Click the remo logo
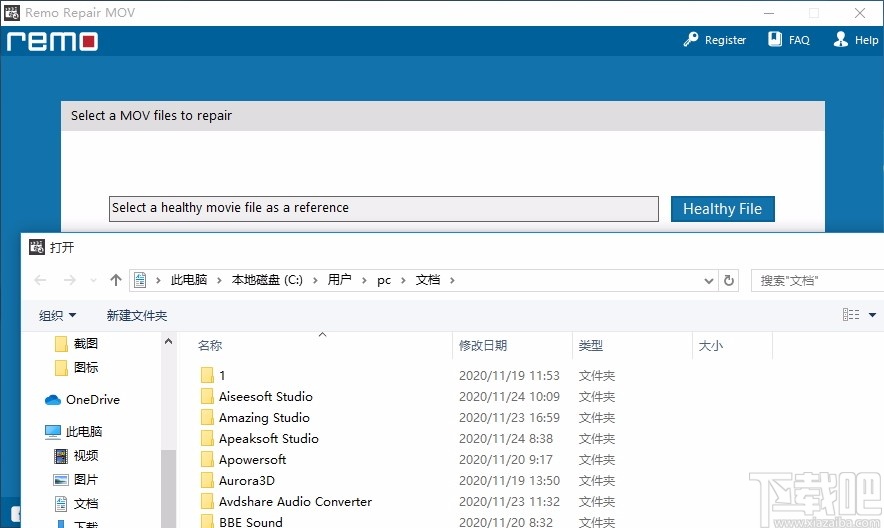884x528 pixels. coord(52,41)
